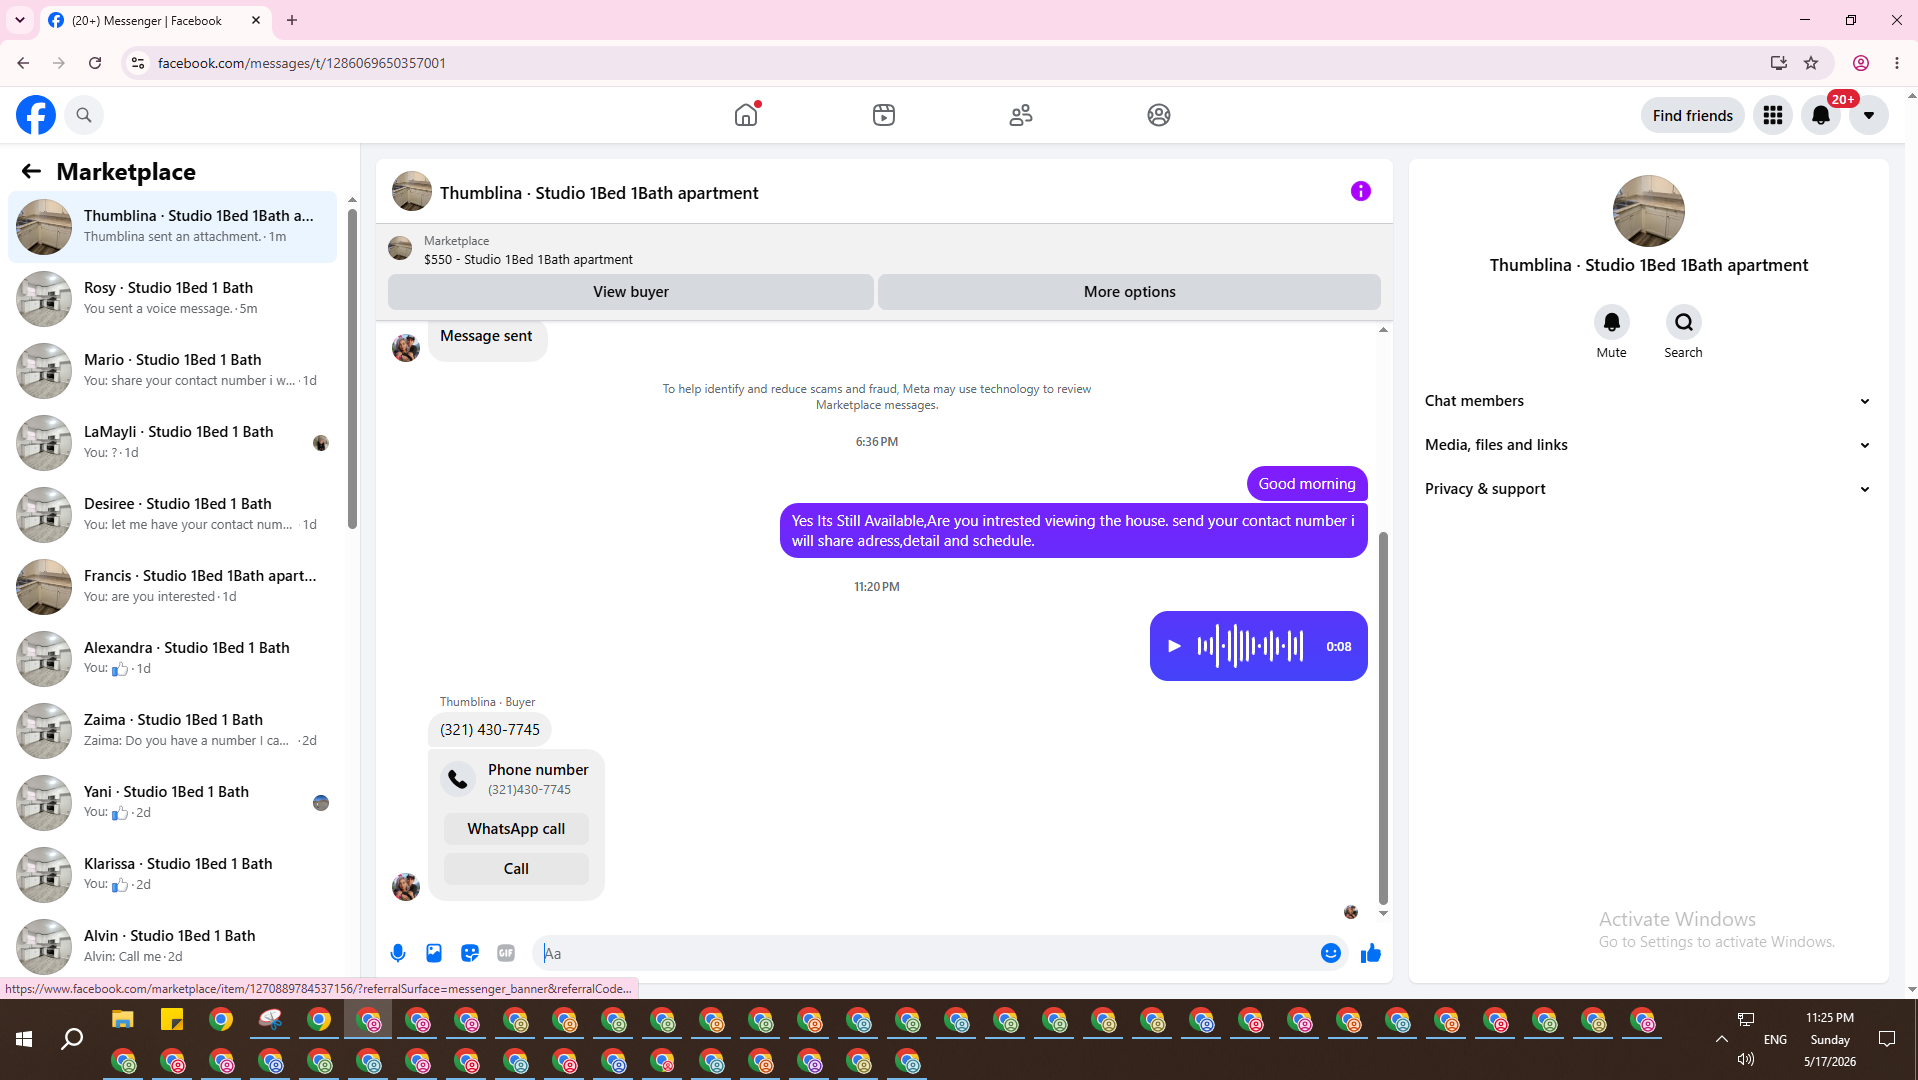Open Facebook home feed icon
This screenshot has width=1918, height=1080.
tap(746, 115)
